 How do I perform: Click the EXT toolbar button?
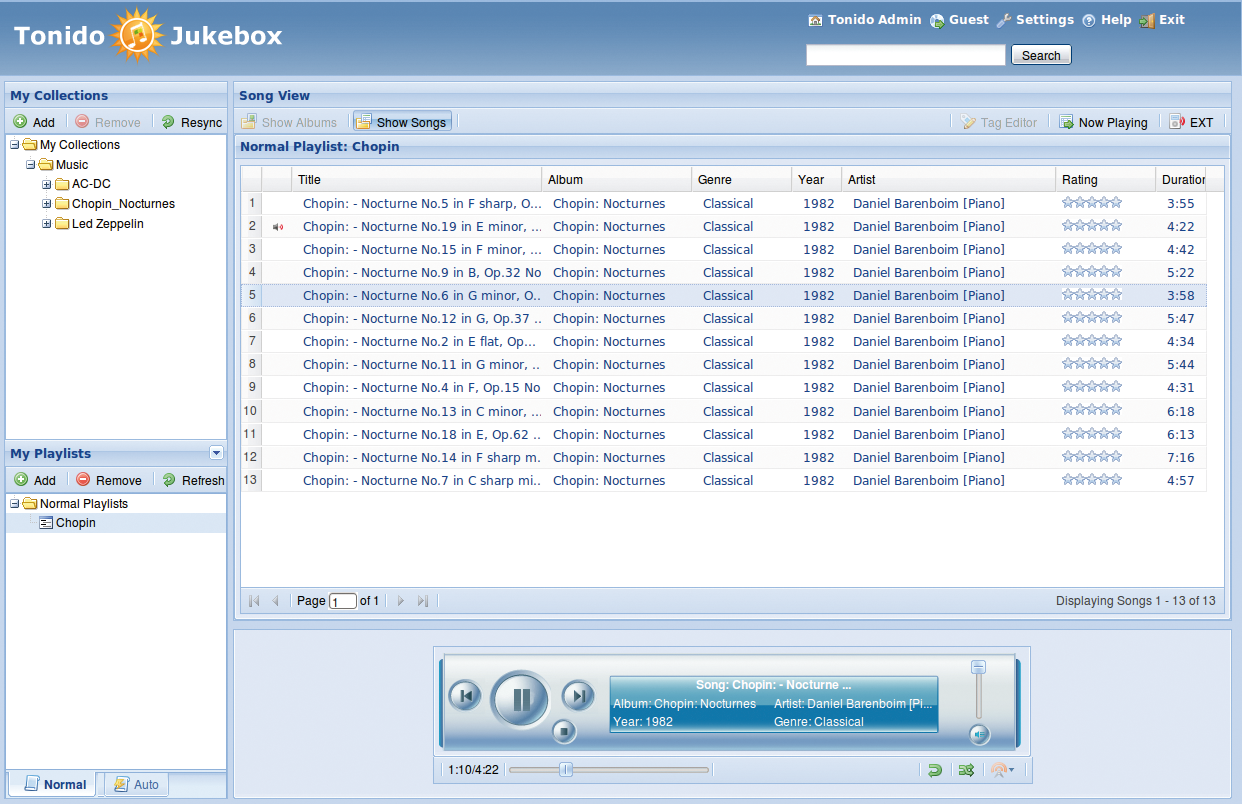[x=1191, y=122]
